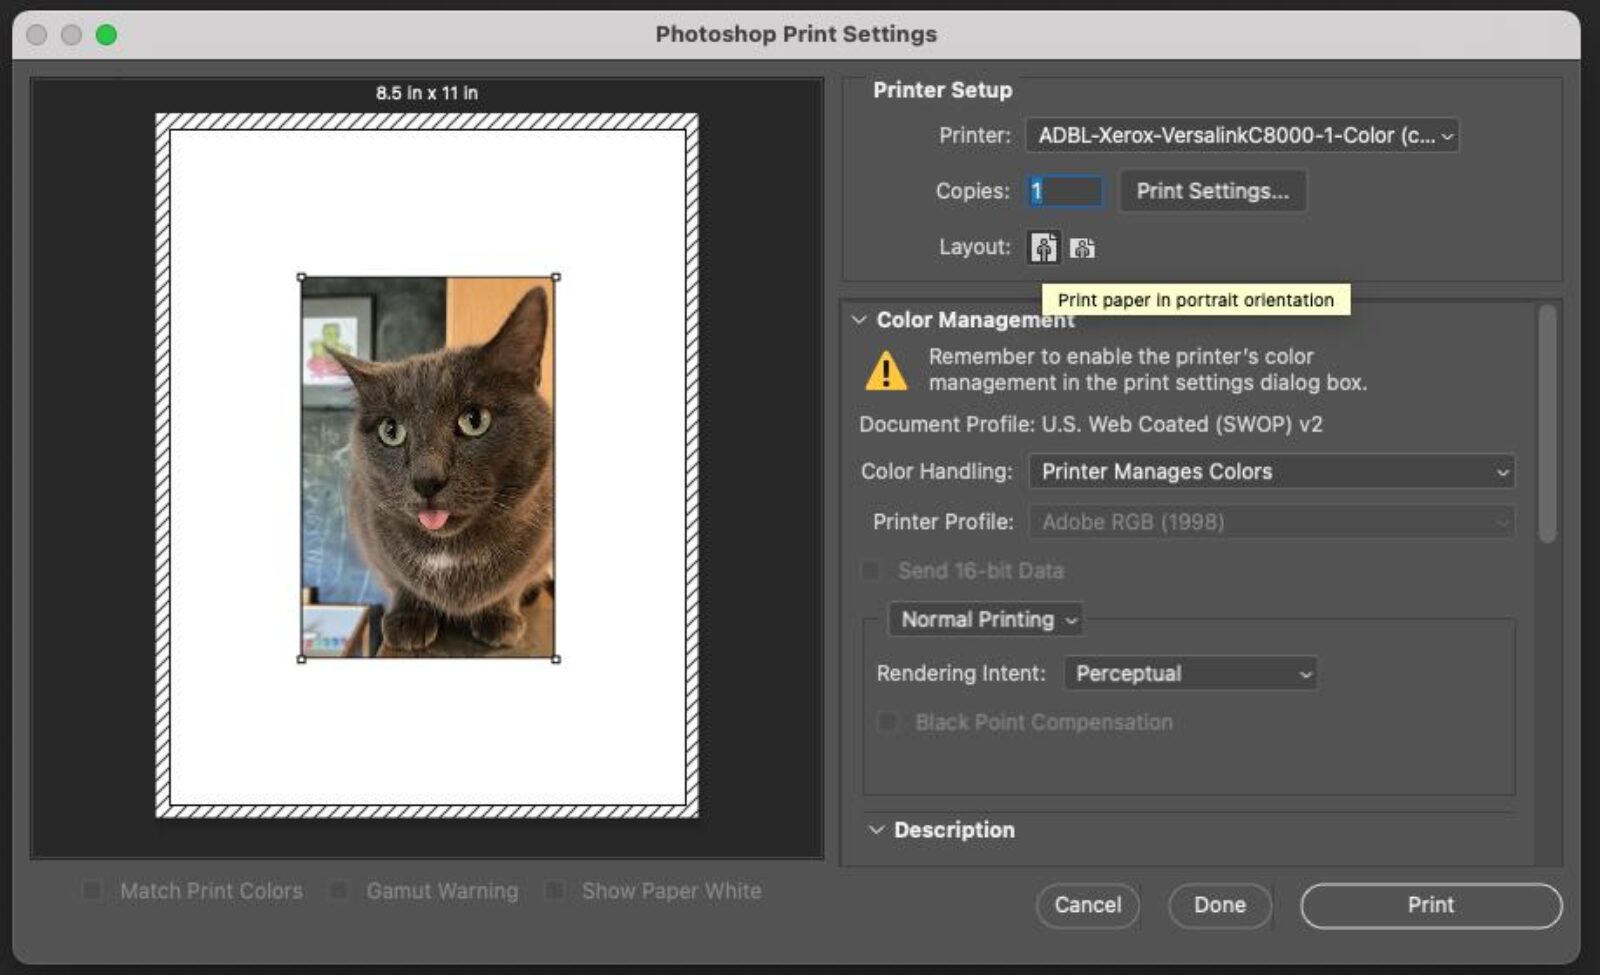Click the top-right image resize handle
This screenshot has height=975, width=1600.
[x=556, y=277]
